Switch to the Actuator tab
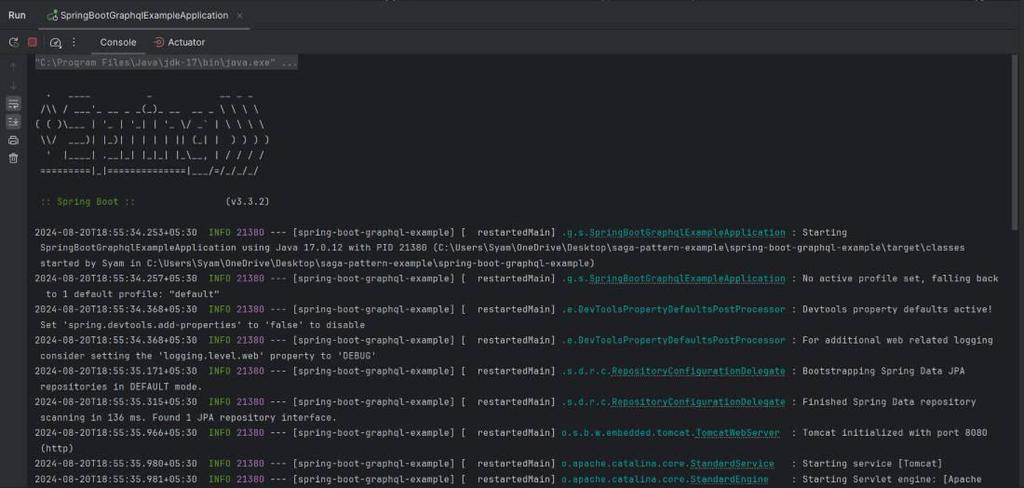The image size is (1024, 488). [x=179, y=42]
